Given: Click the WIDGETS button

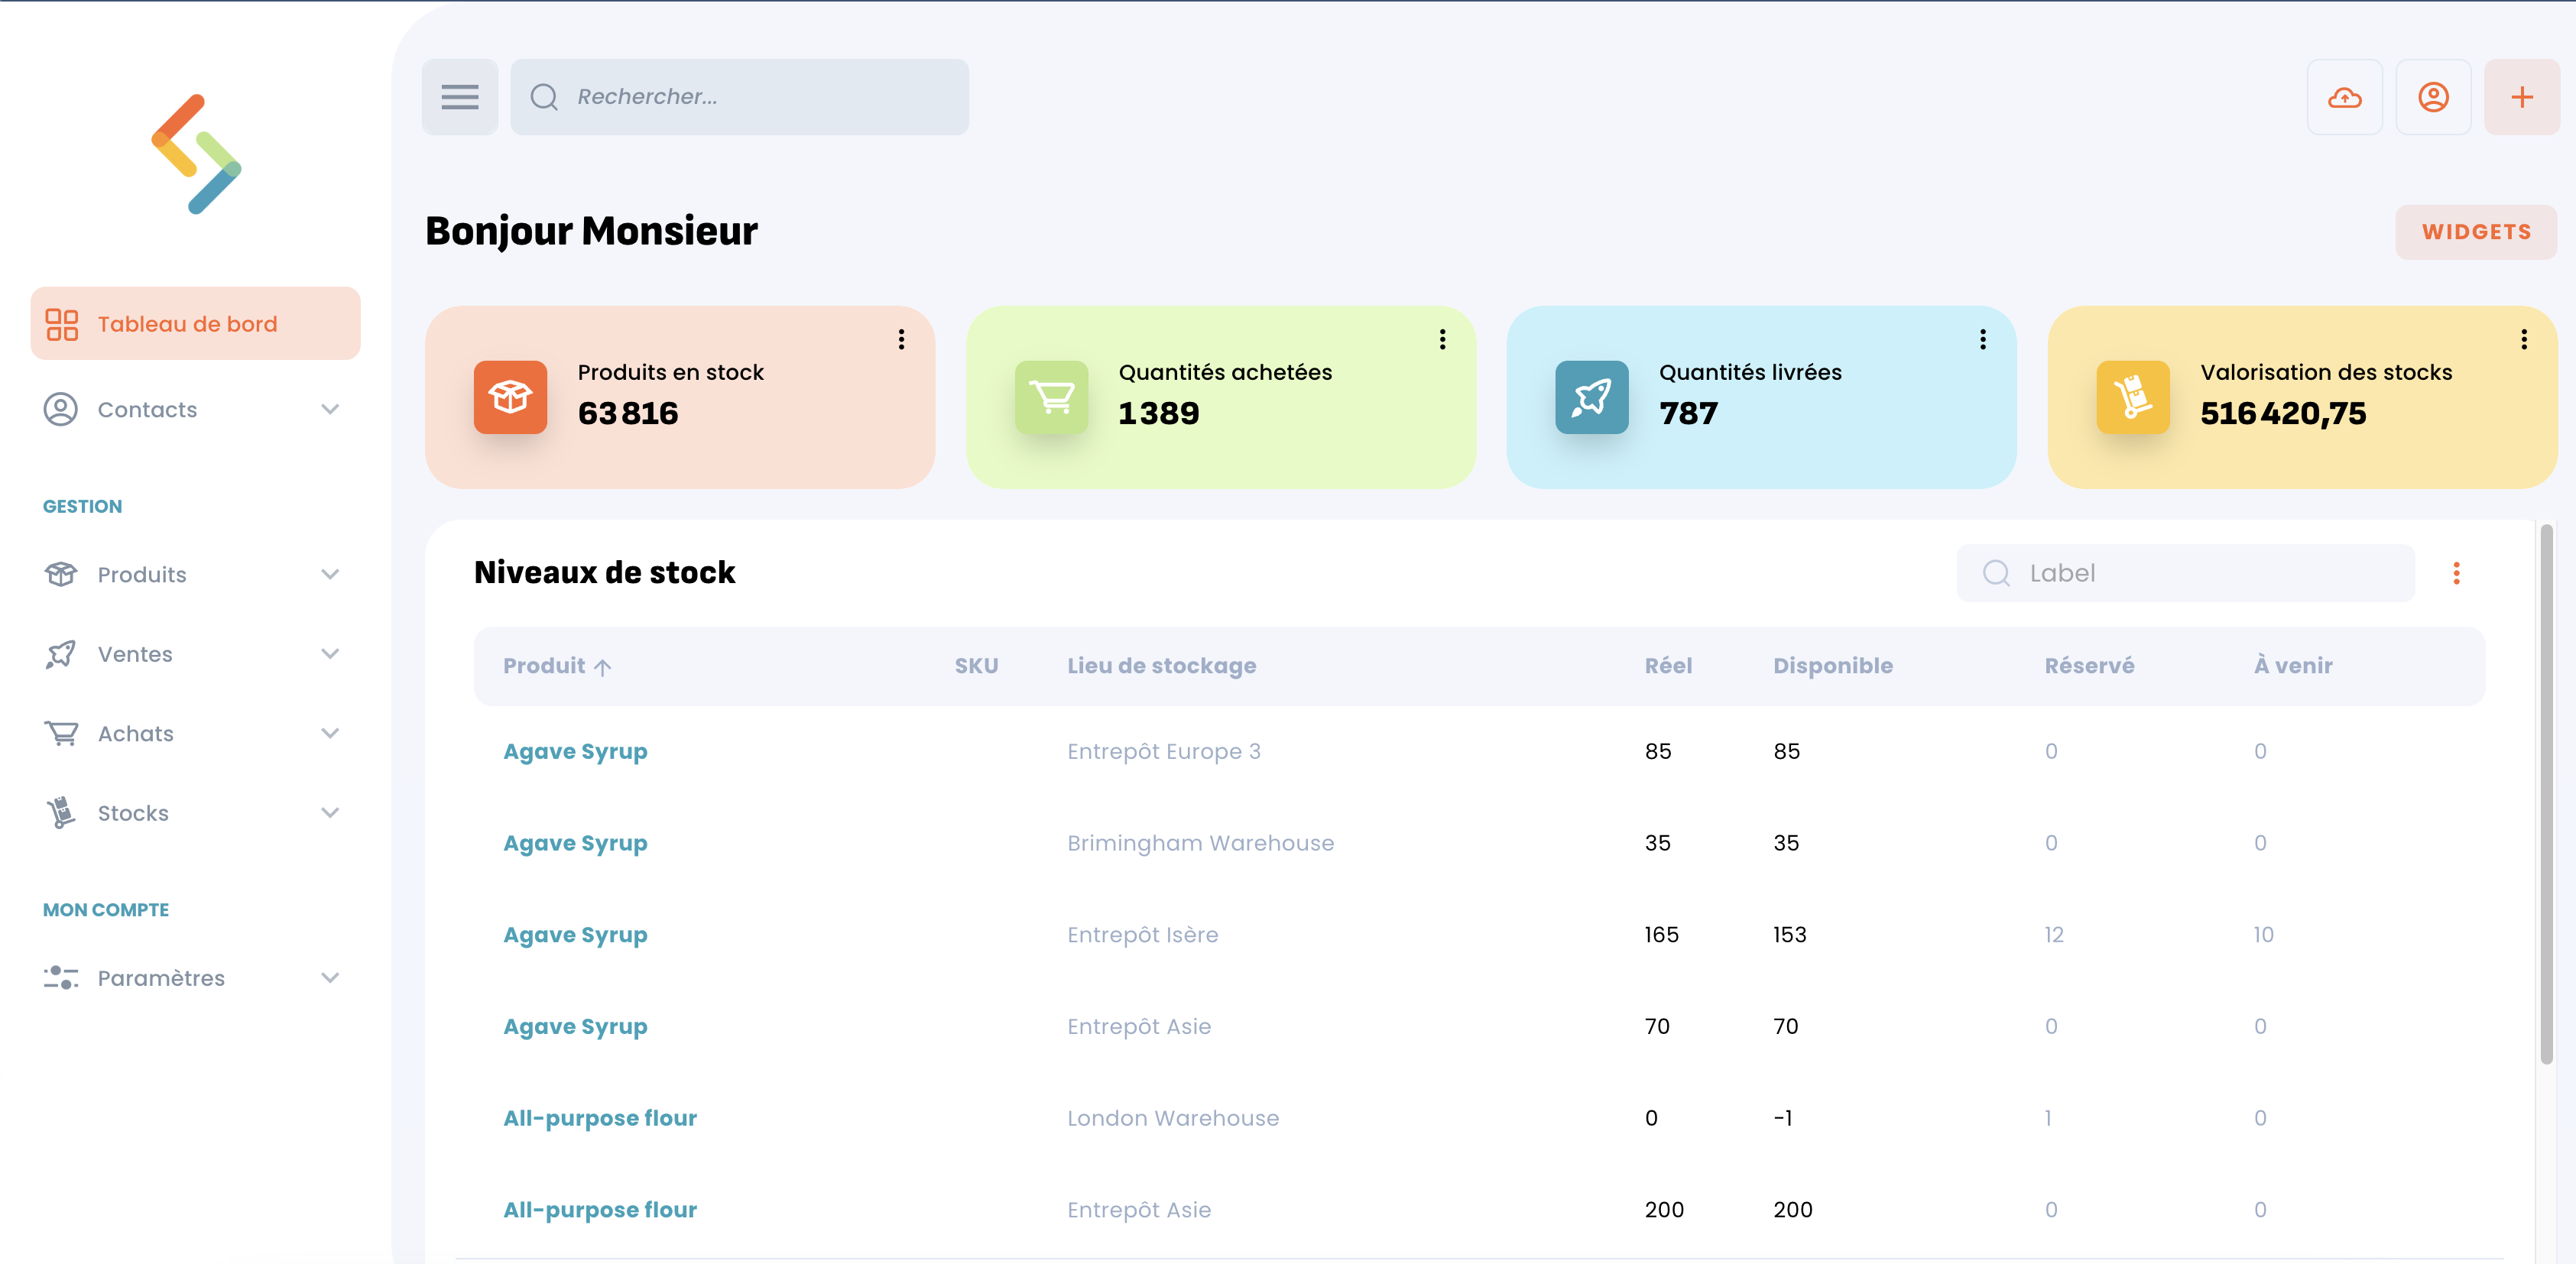Looking at the screenshot, I should 2476,232.
